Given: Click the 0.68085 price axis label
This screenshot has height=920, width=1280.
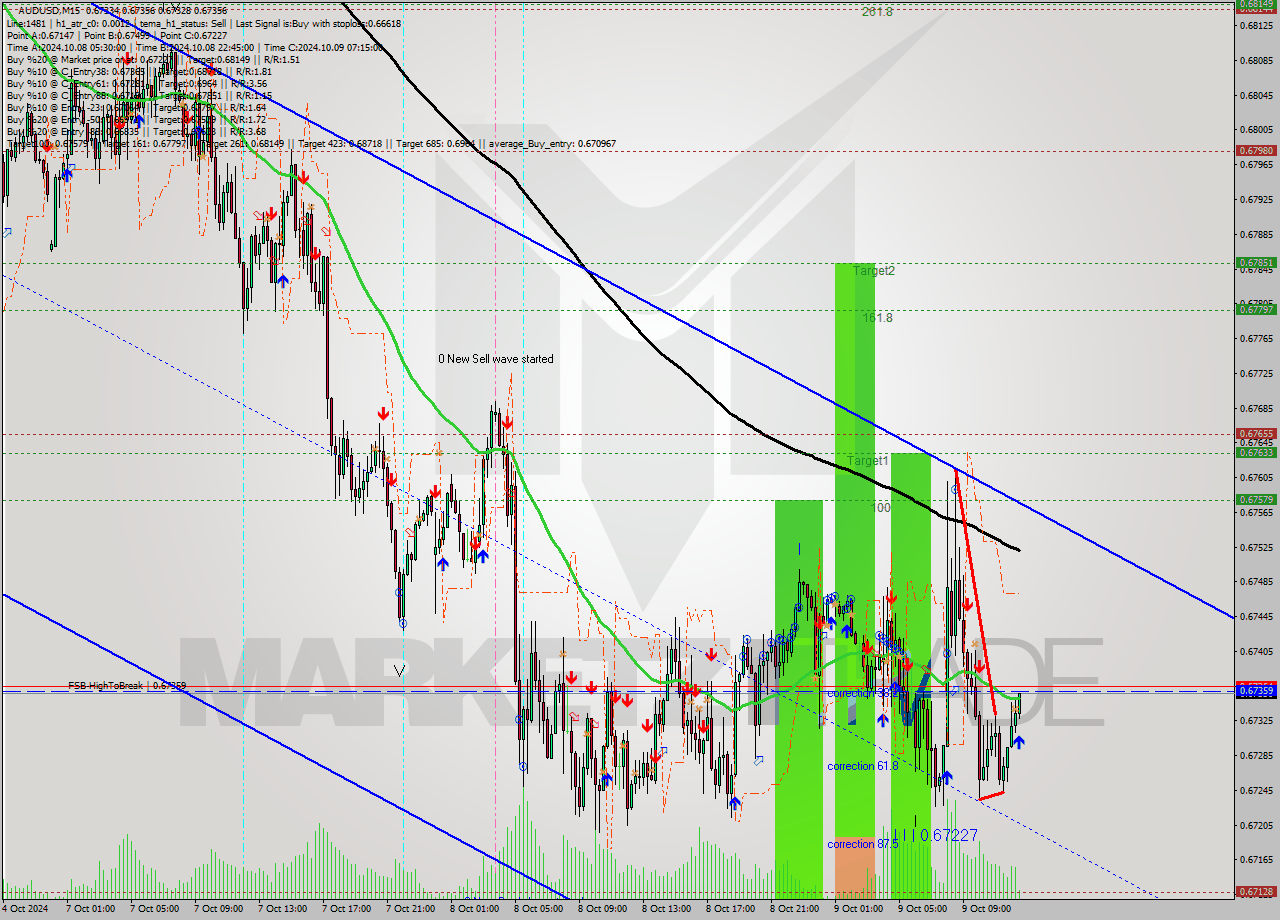Looking at the screenshot, I should coord(1256,60).
